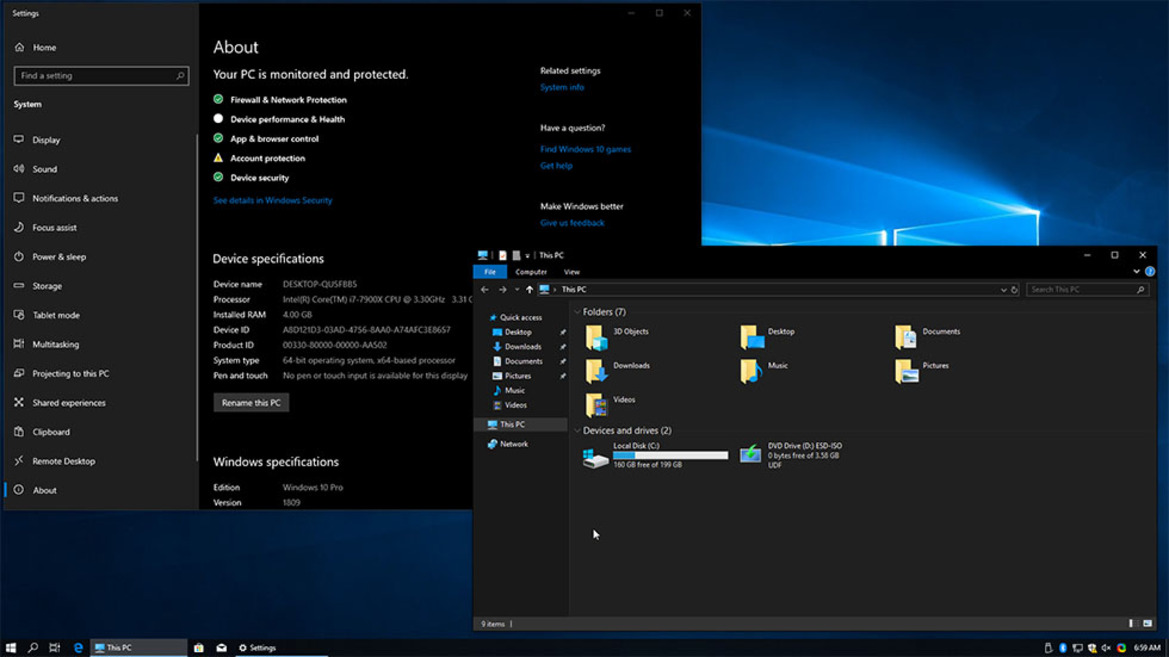1169x657 pixels.
Task: Click the muted volume tray icon
Action: click(1106, 647)
